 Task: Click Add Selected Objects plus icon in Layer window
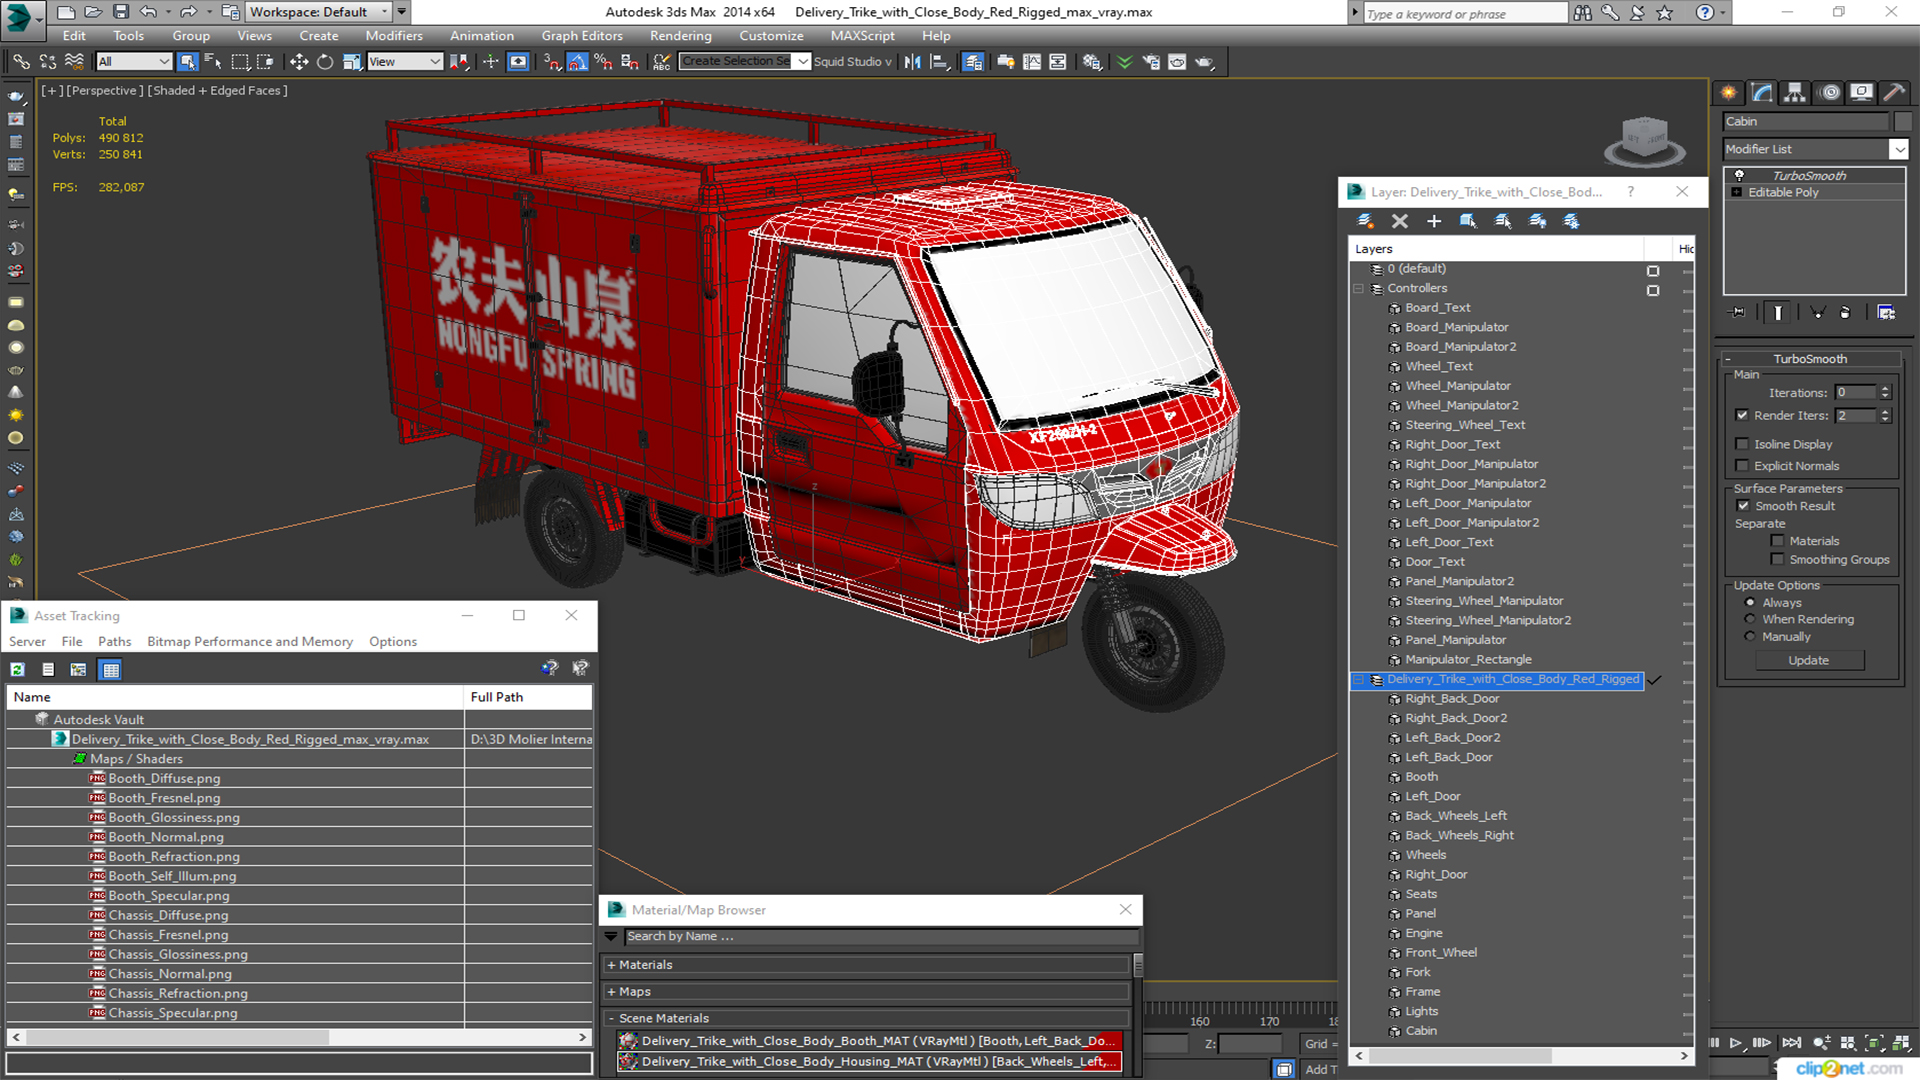1434,221
